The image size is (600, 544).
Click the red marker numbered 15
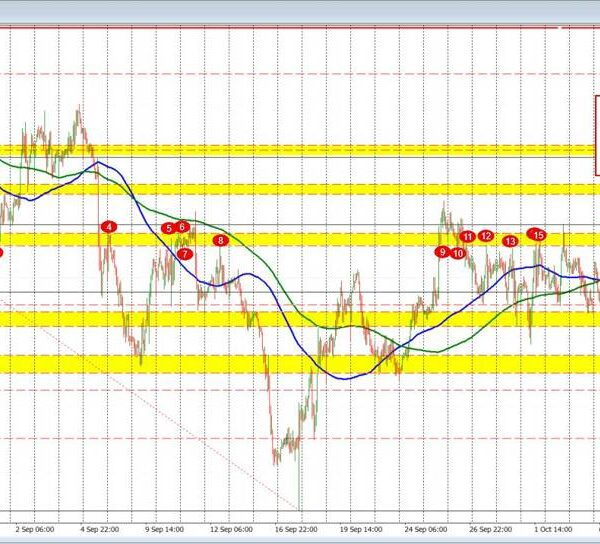[536, 234]
